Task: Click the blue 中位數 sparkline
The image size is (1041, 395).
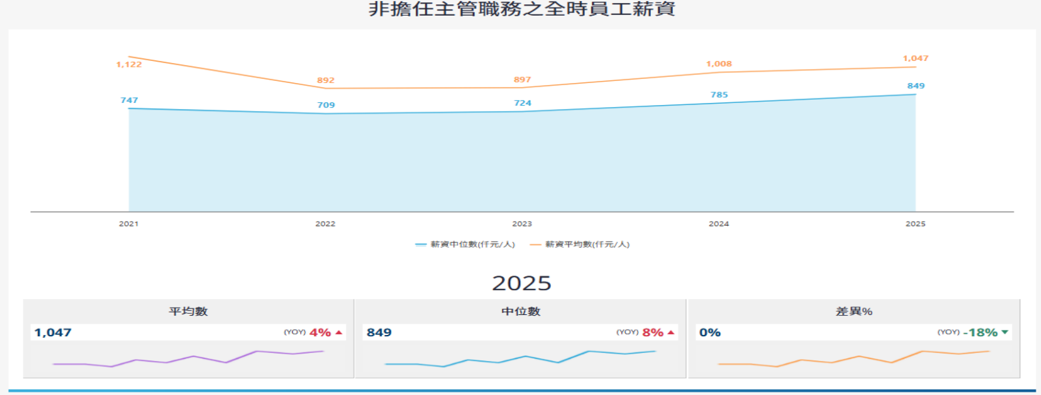Action: 520,358
